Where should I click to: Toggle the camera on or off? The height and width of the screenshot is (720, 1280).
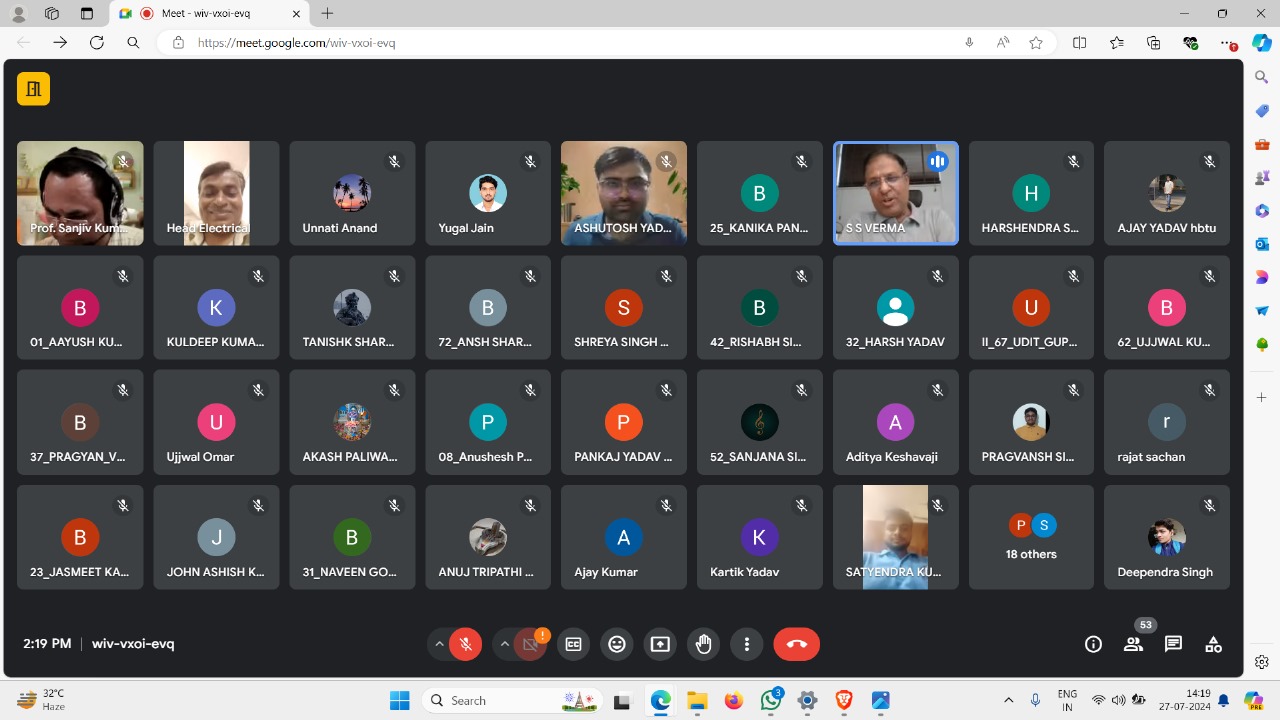[531, 645]
